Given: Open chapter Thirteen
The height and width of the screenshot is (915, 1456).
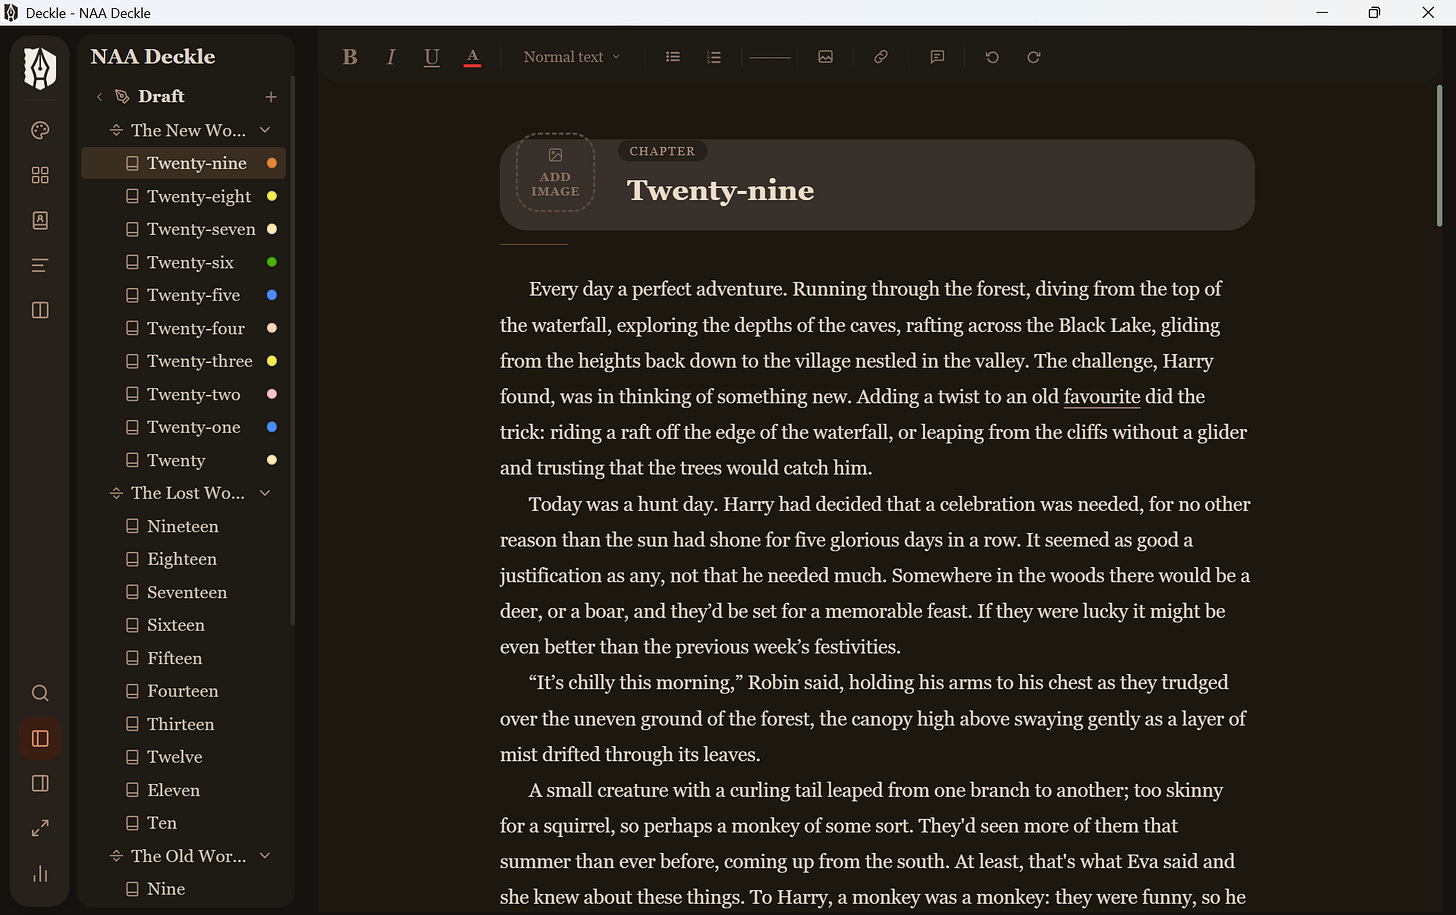Looking at the screenshot, I should click(x=184, y=724).
